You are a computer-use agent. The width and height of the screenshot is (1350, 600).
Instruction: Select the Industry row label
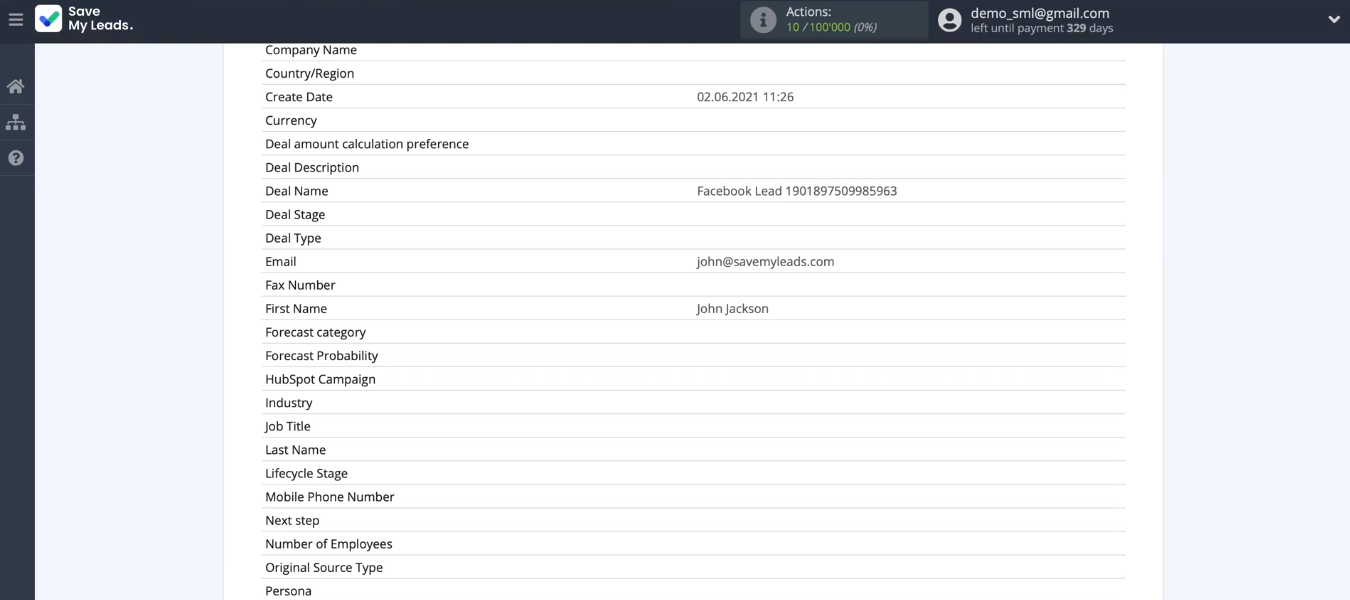click(289, 403)
